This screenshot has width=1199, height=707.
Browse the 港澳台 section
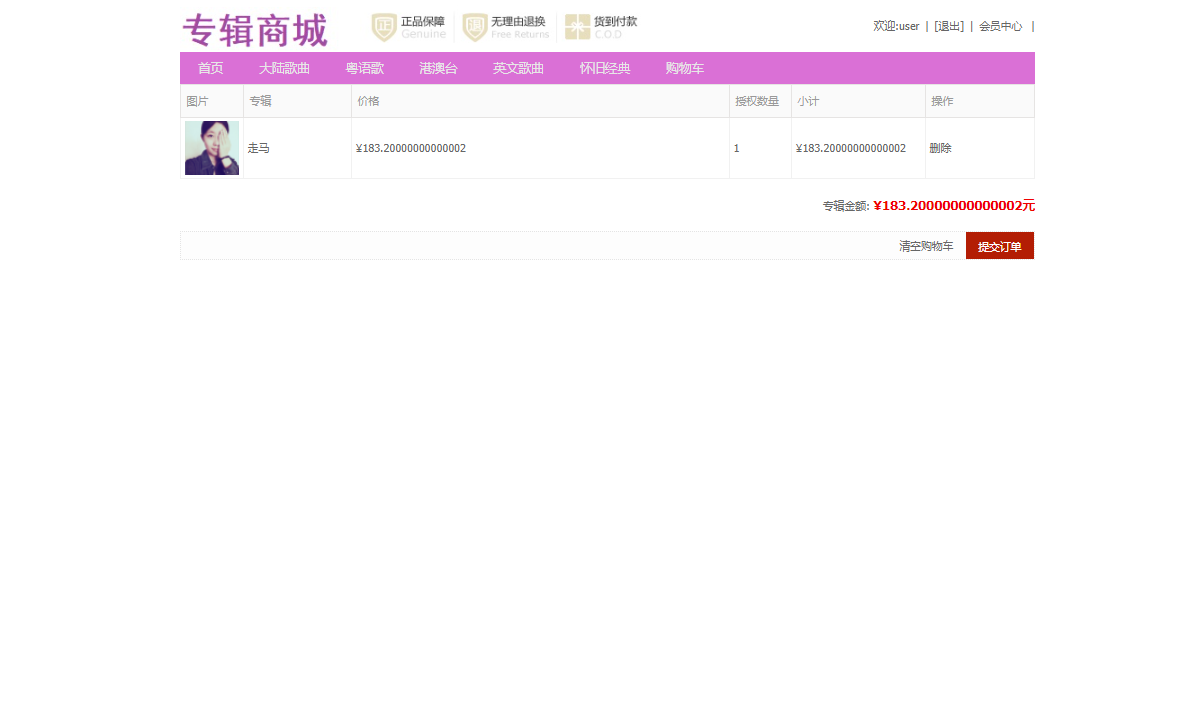pyautogui.click(x=438, y=68)
